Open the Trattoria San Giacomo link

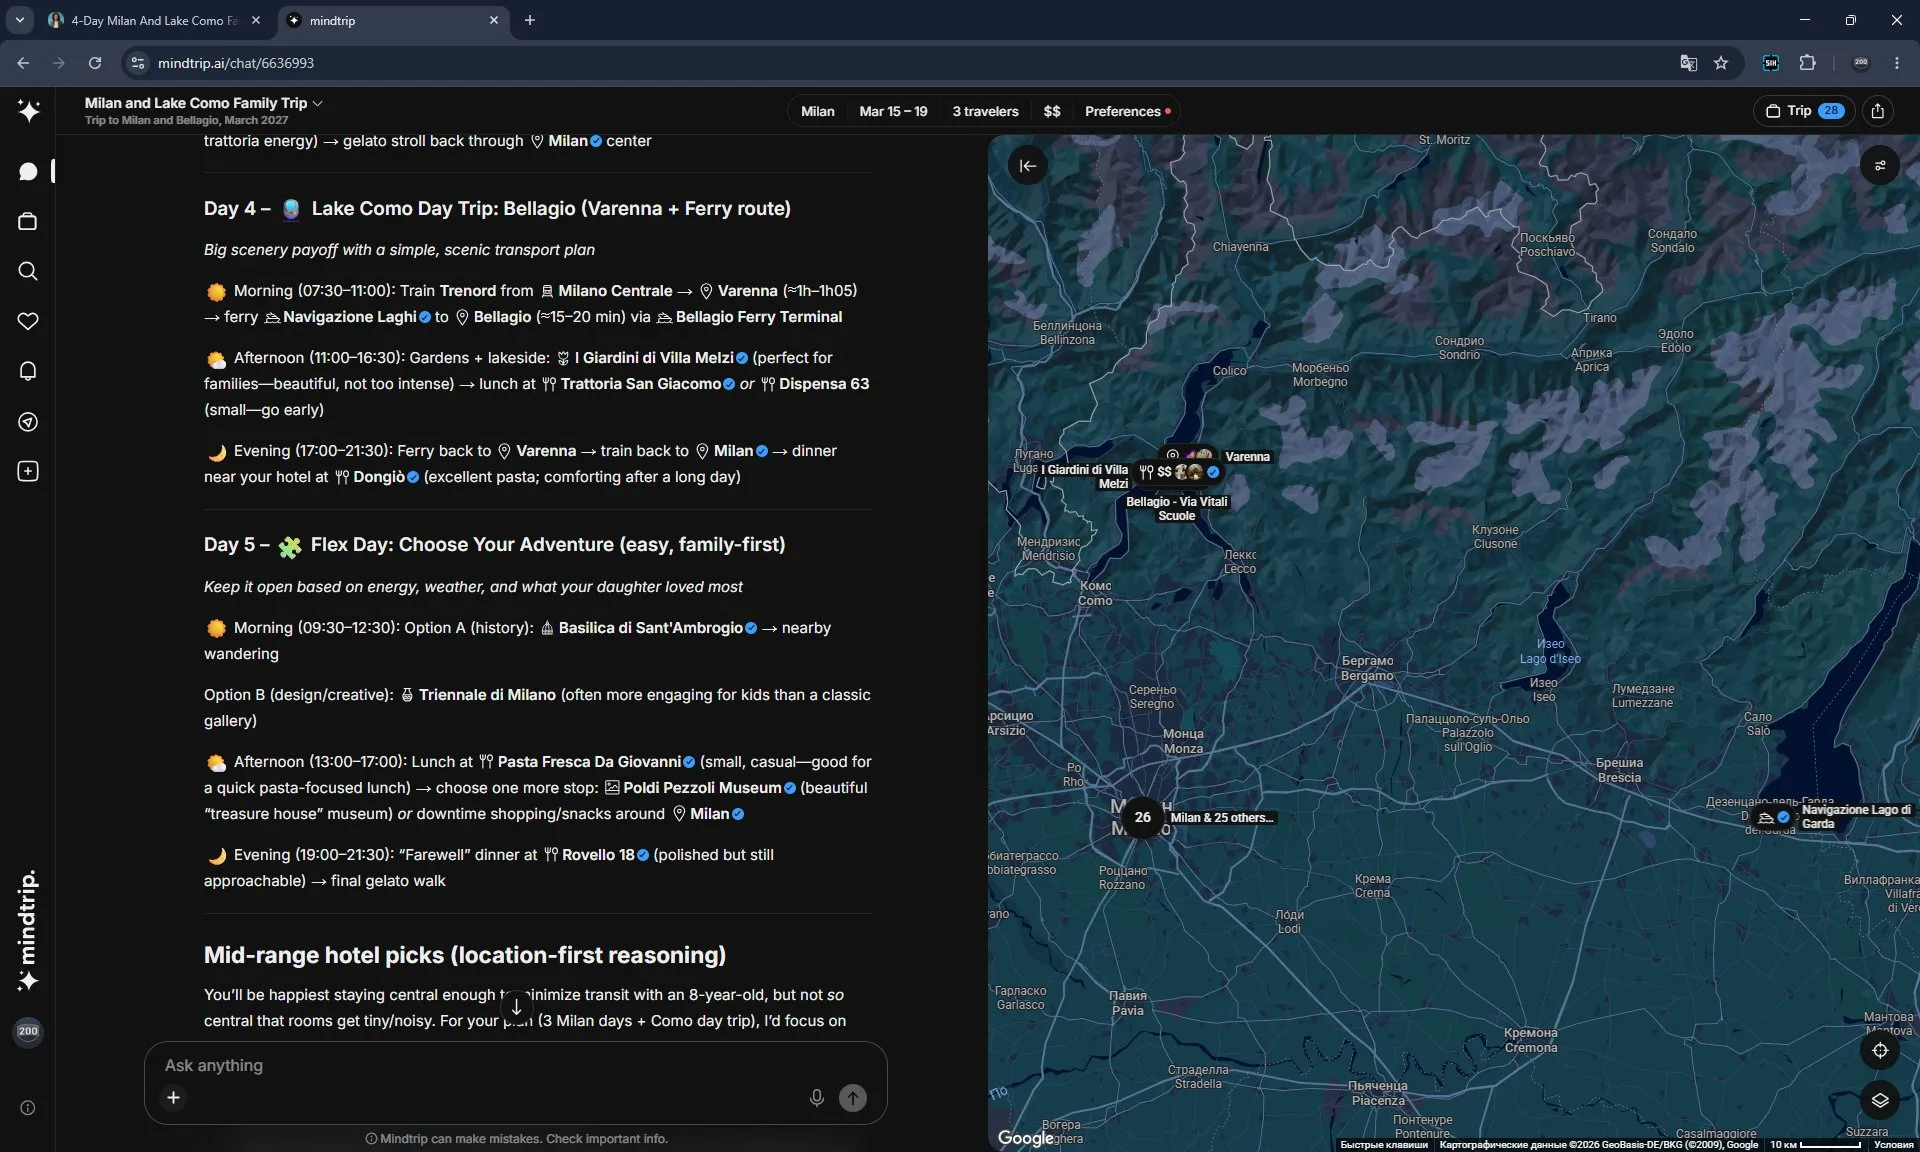click(640, 384)
